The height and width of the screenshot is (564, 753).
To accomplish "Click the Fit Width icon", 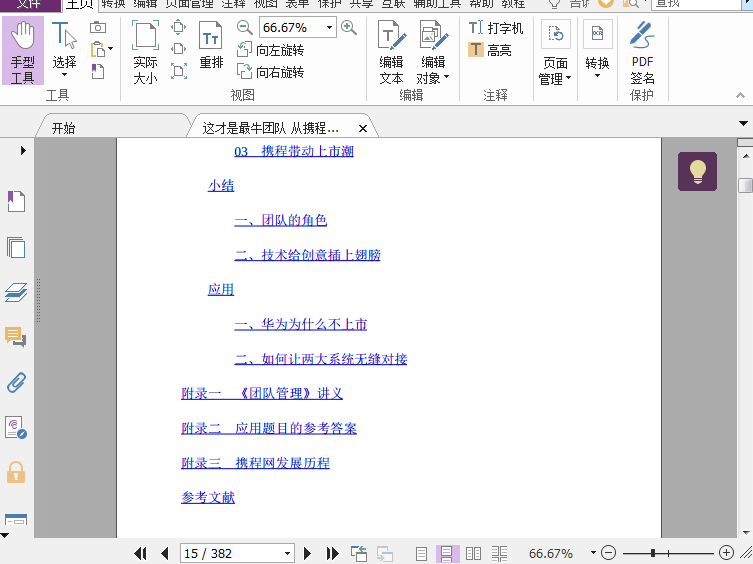I will click(x=179, y=49).
